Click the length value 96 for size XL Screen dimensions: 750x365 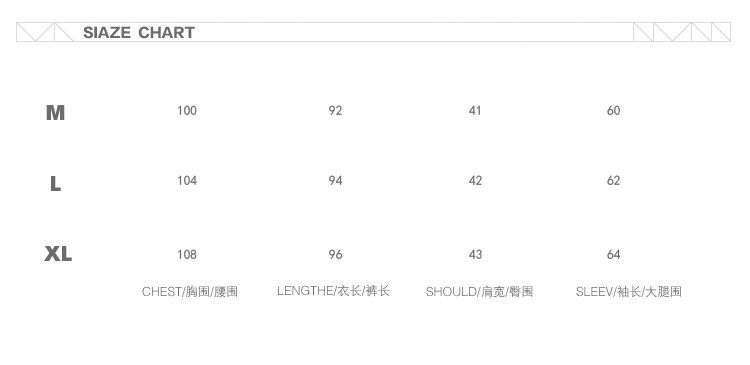335,254
